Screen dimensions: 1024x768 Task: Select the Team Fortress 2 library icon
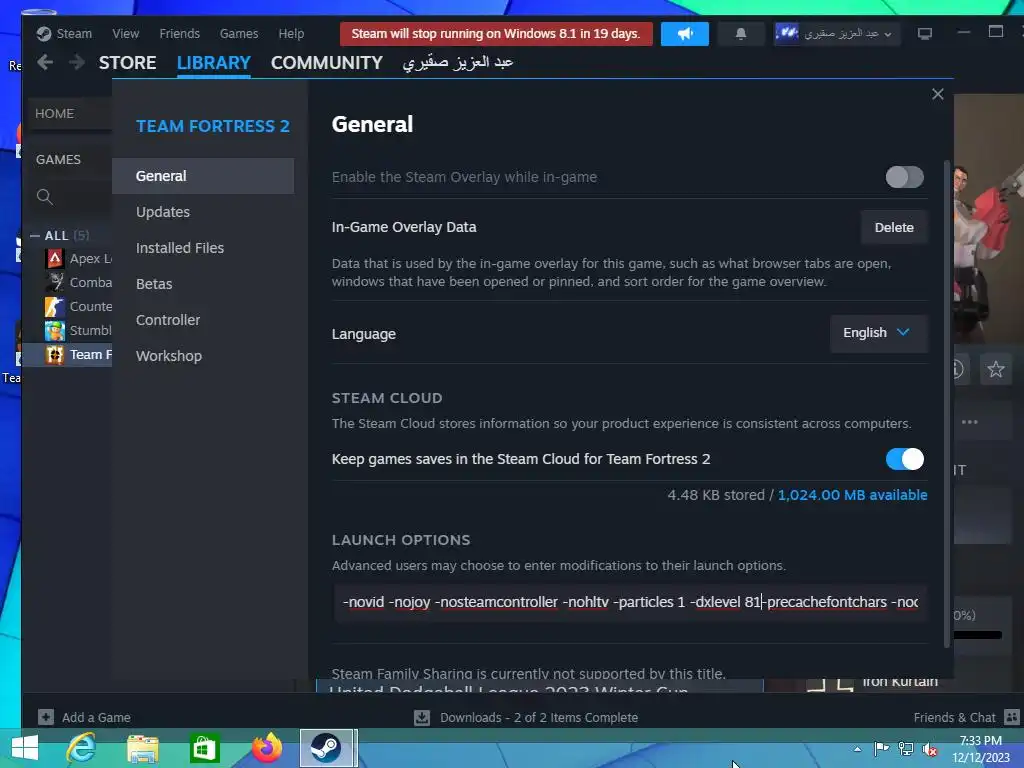click(55, 355)
